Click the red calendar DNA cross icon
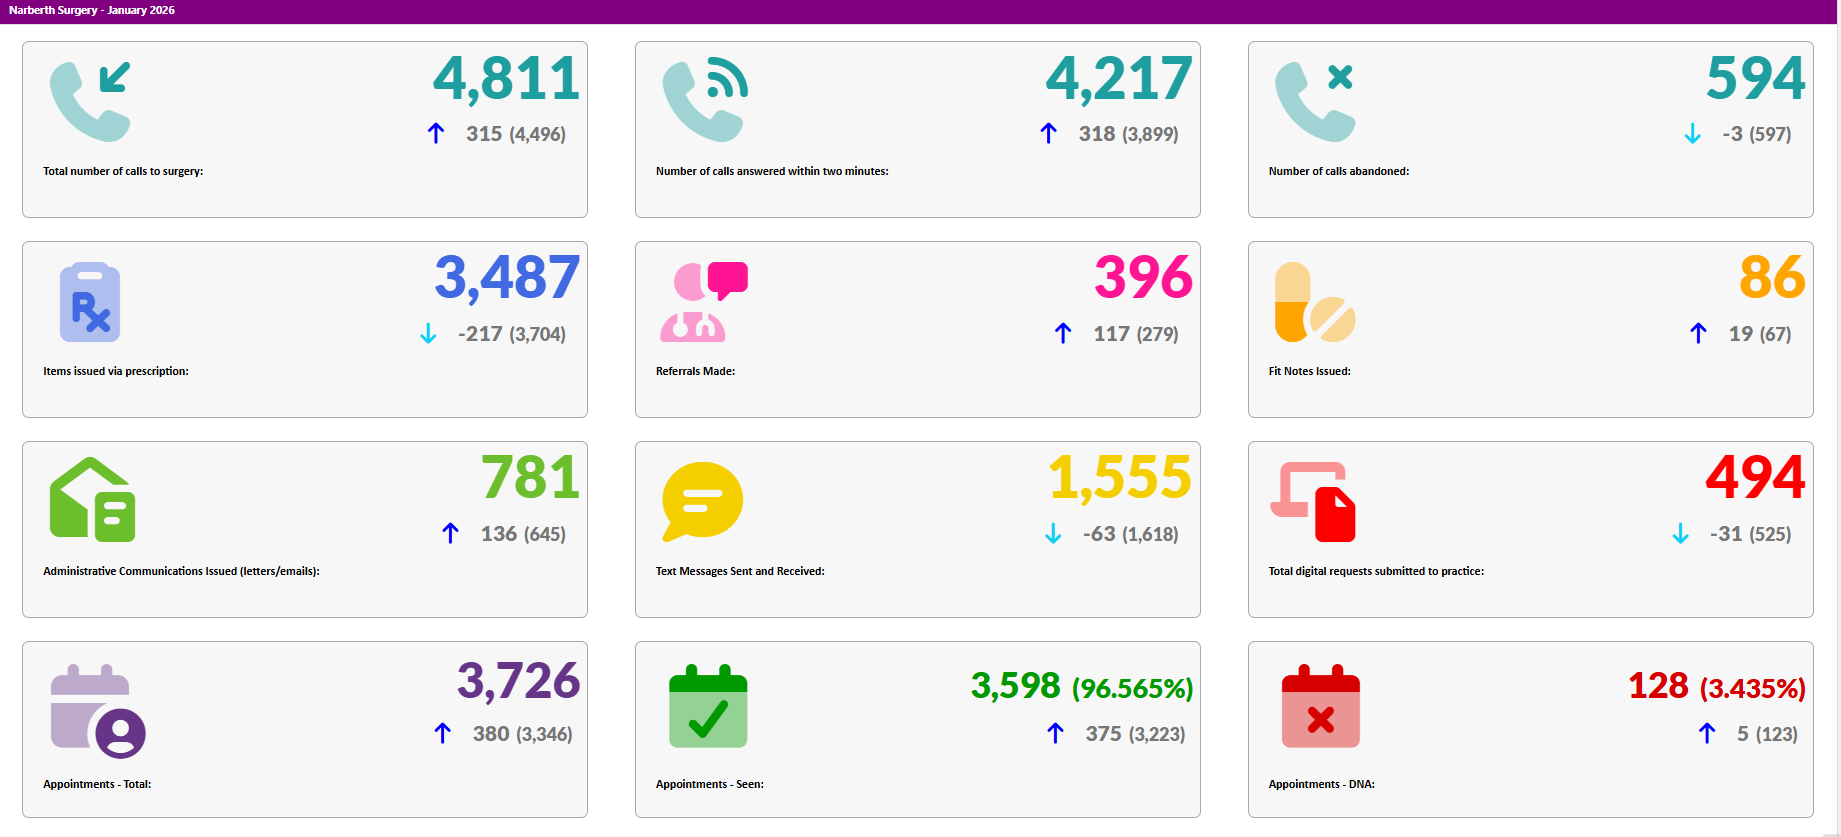The height and width of the screenshot is (837, 1841). point(1320,707)
